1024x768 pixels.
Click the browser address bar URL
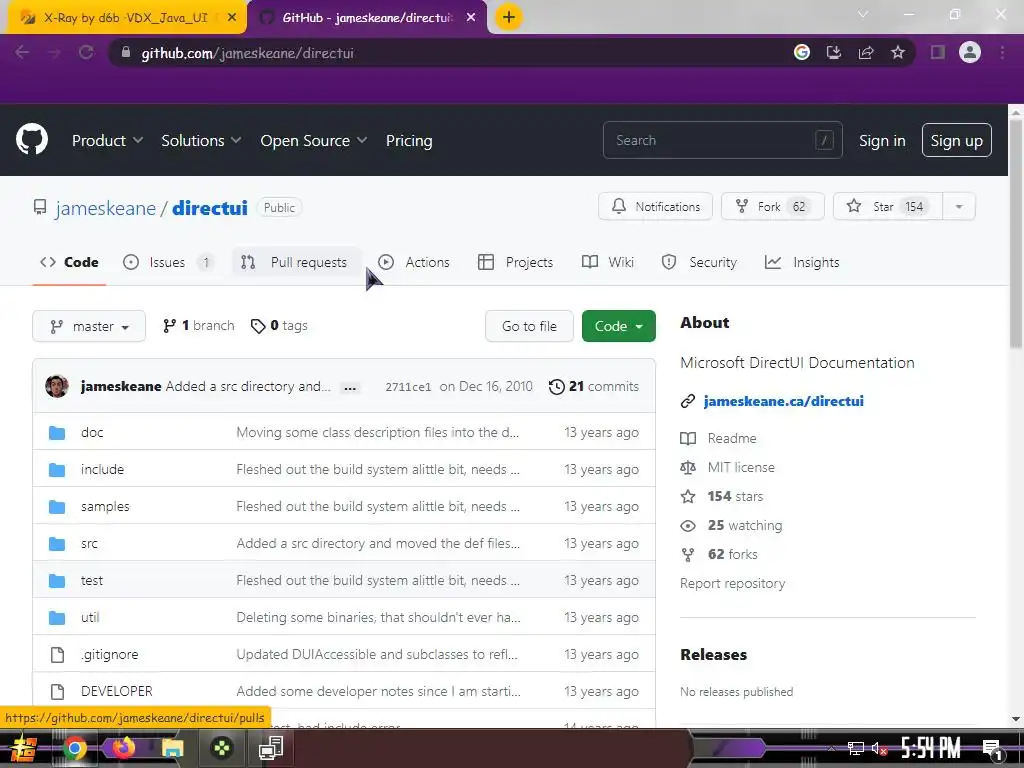pyautogui.click(x=248, y=53)
